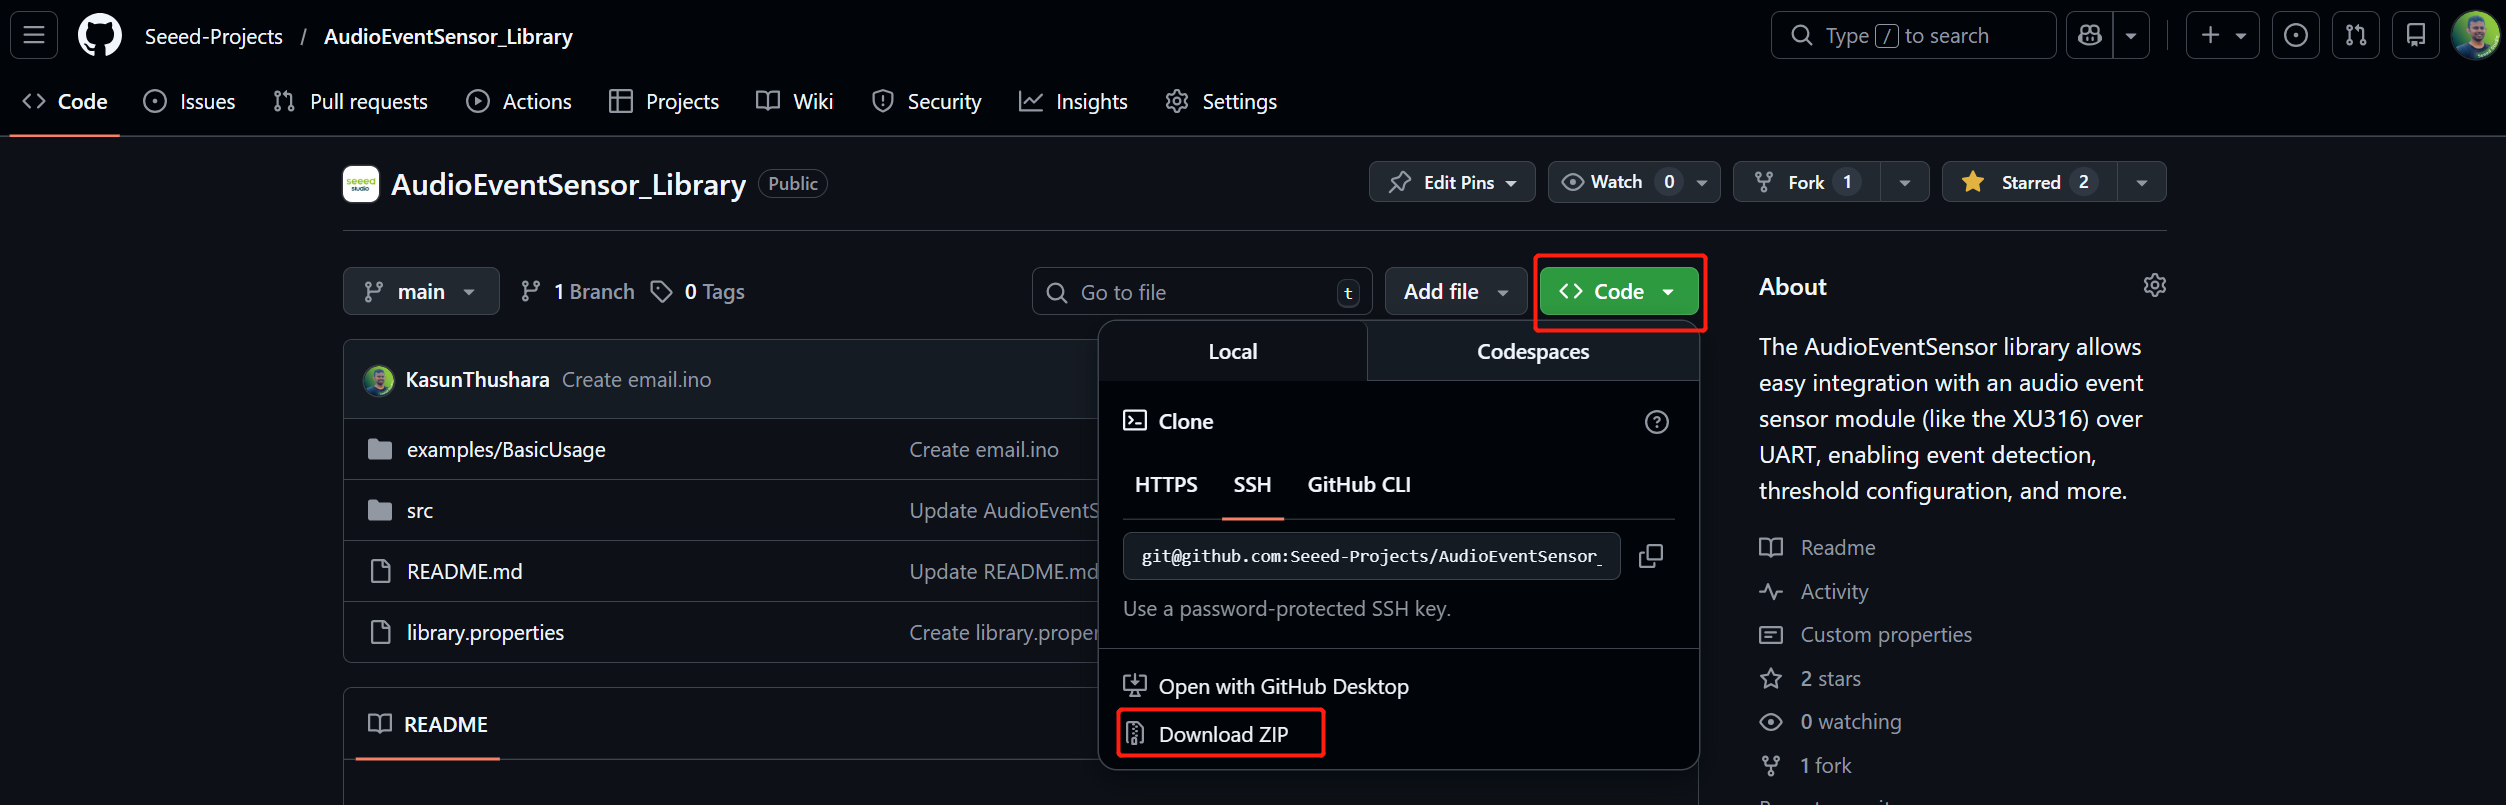Click the GitHub logo home icon
This screenshot has height=805, width=2506.
pyautogui.click(x=100, y=36)
